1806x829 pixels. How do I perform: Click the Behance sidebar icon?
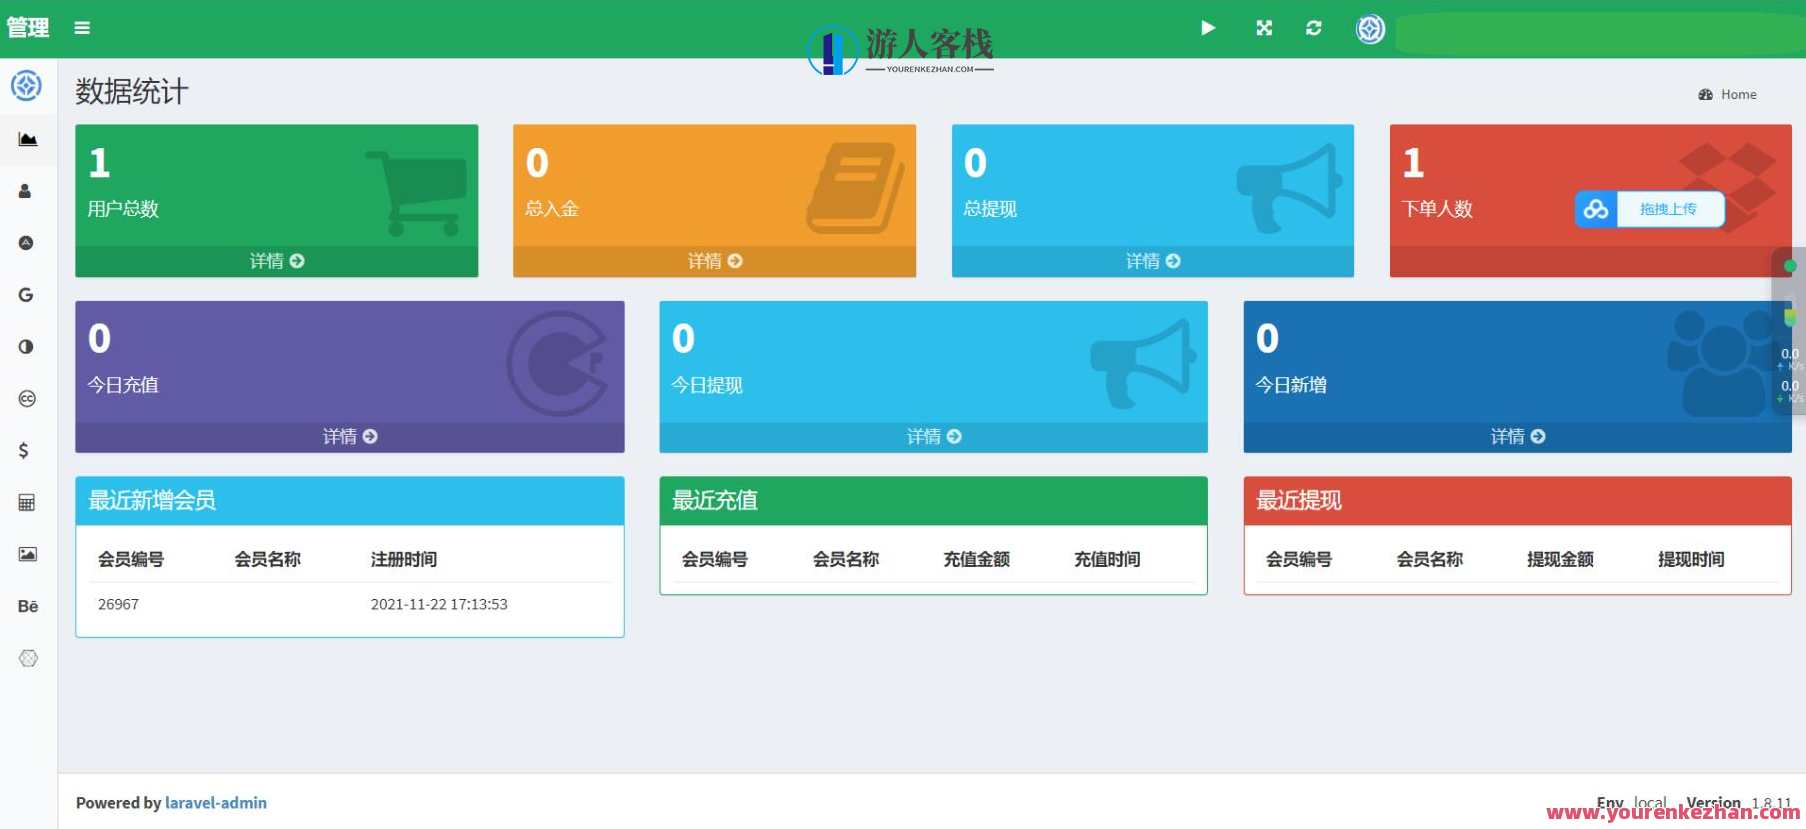[27, 606]
